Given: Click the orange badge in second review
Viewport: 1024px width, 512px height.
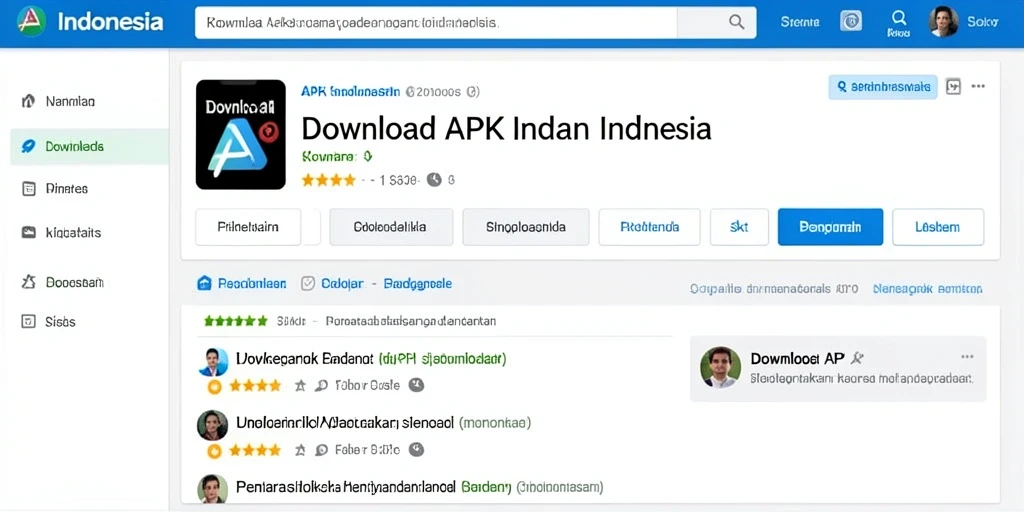Looking at the screenshot, I should (214, 451).
